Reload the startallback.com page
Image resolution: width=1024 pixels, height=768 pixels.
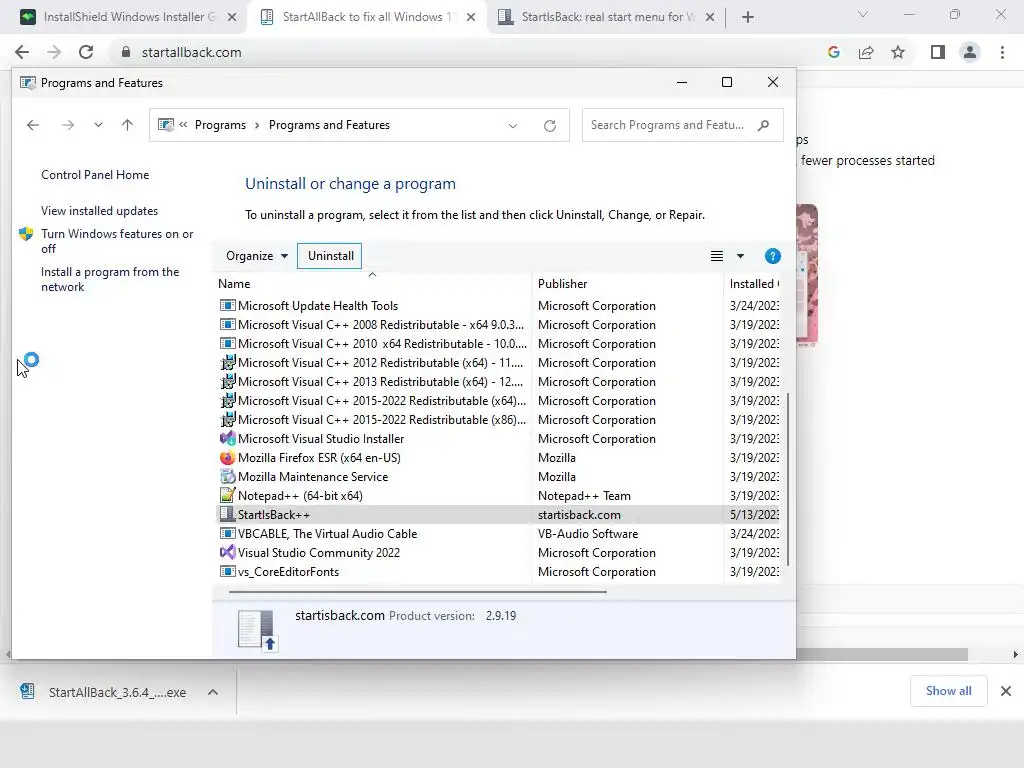(x=86, y=52)
